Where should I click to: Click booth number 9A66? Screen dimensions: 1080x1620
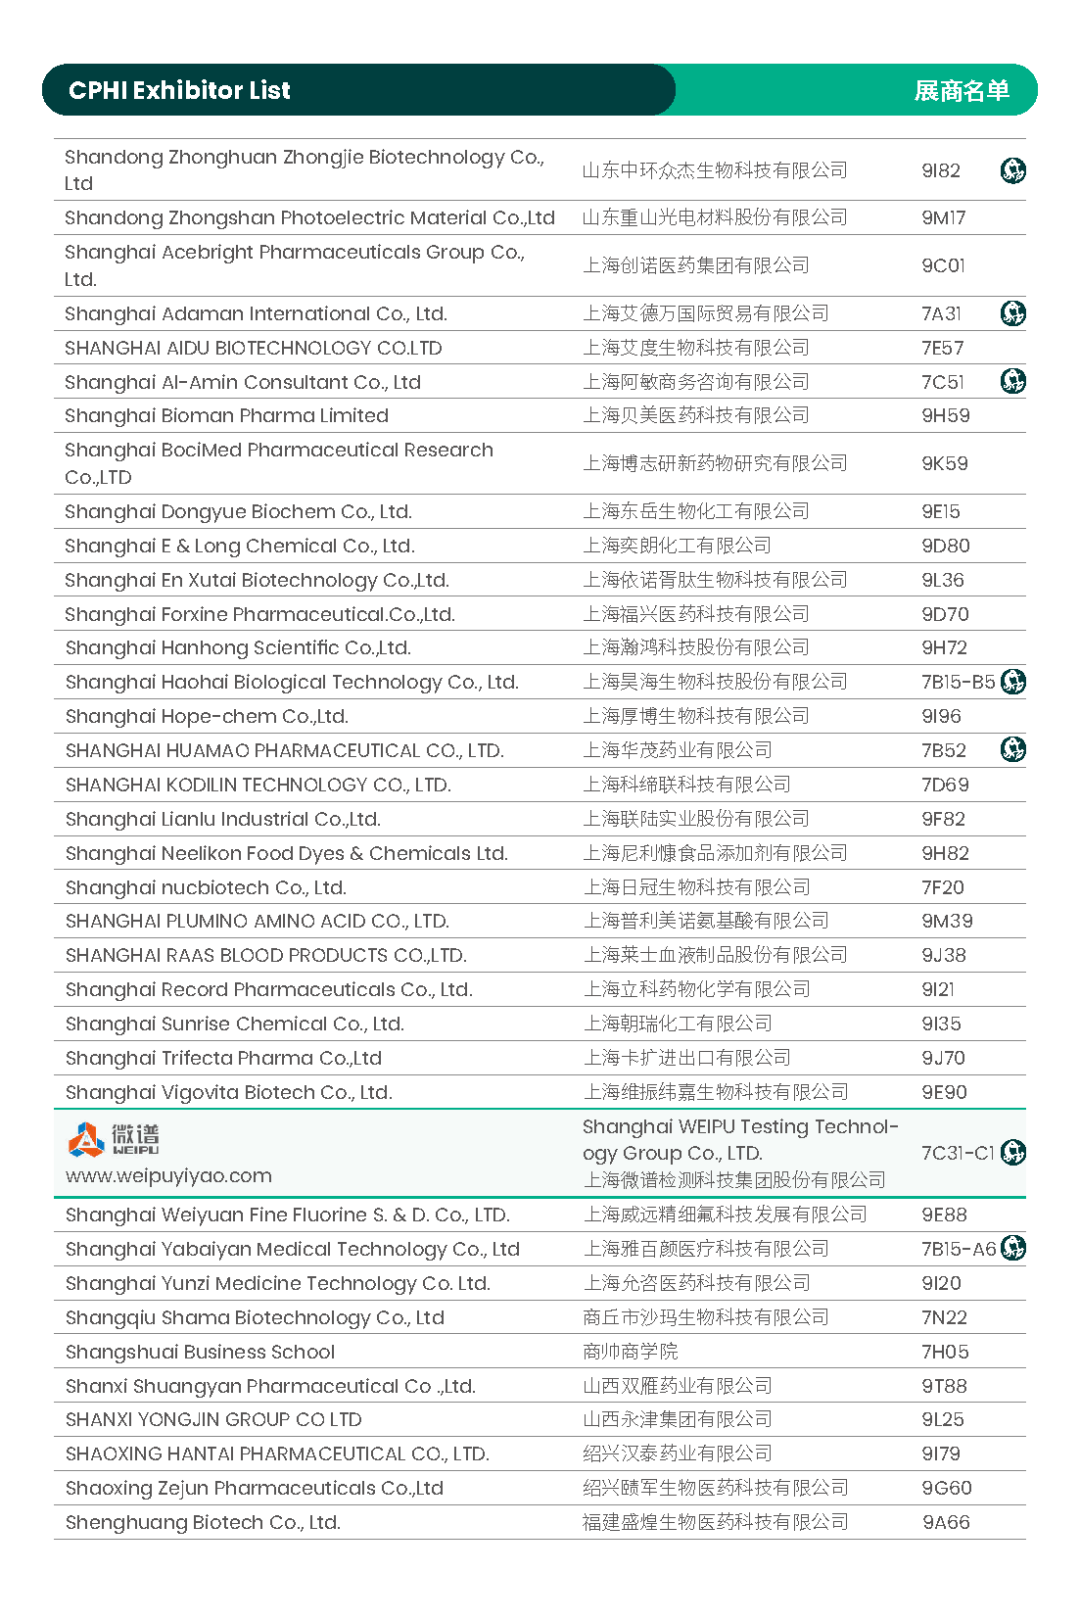coord(946,1523)
